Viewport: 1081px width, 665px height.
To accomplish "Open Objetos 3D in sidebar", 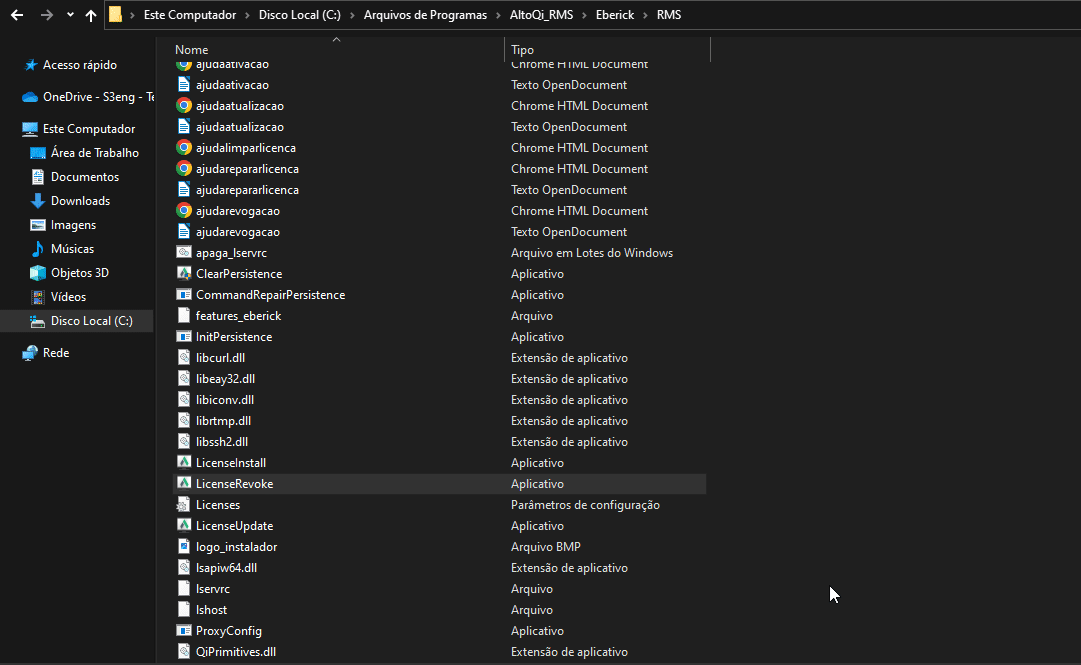I will tap(80, 273).
